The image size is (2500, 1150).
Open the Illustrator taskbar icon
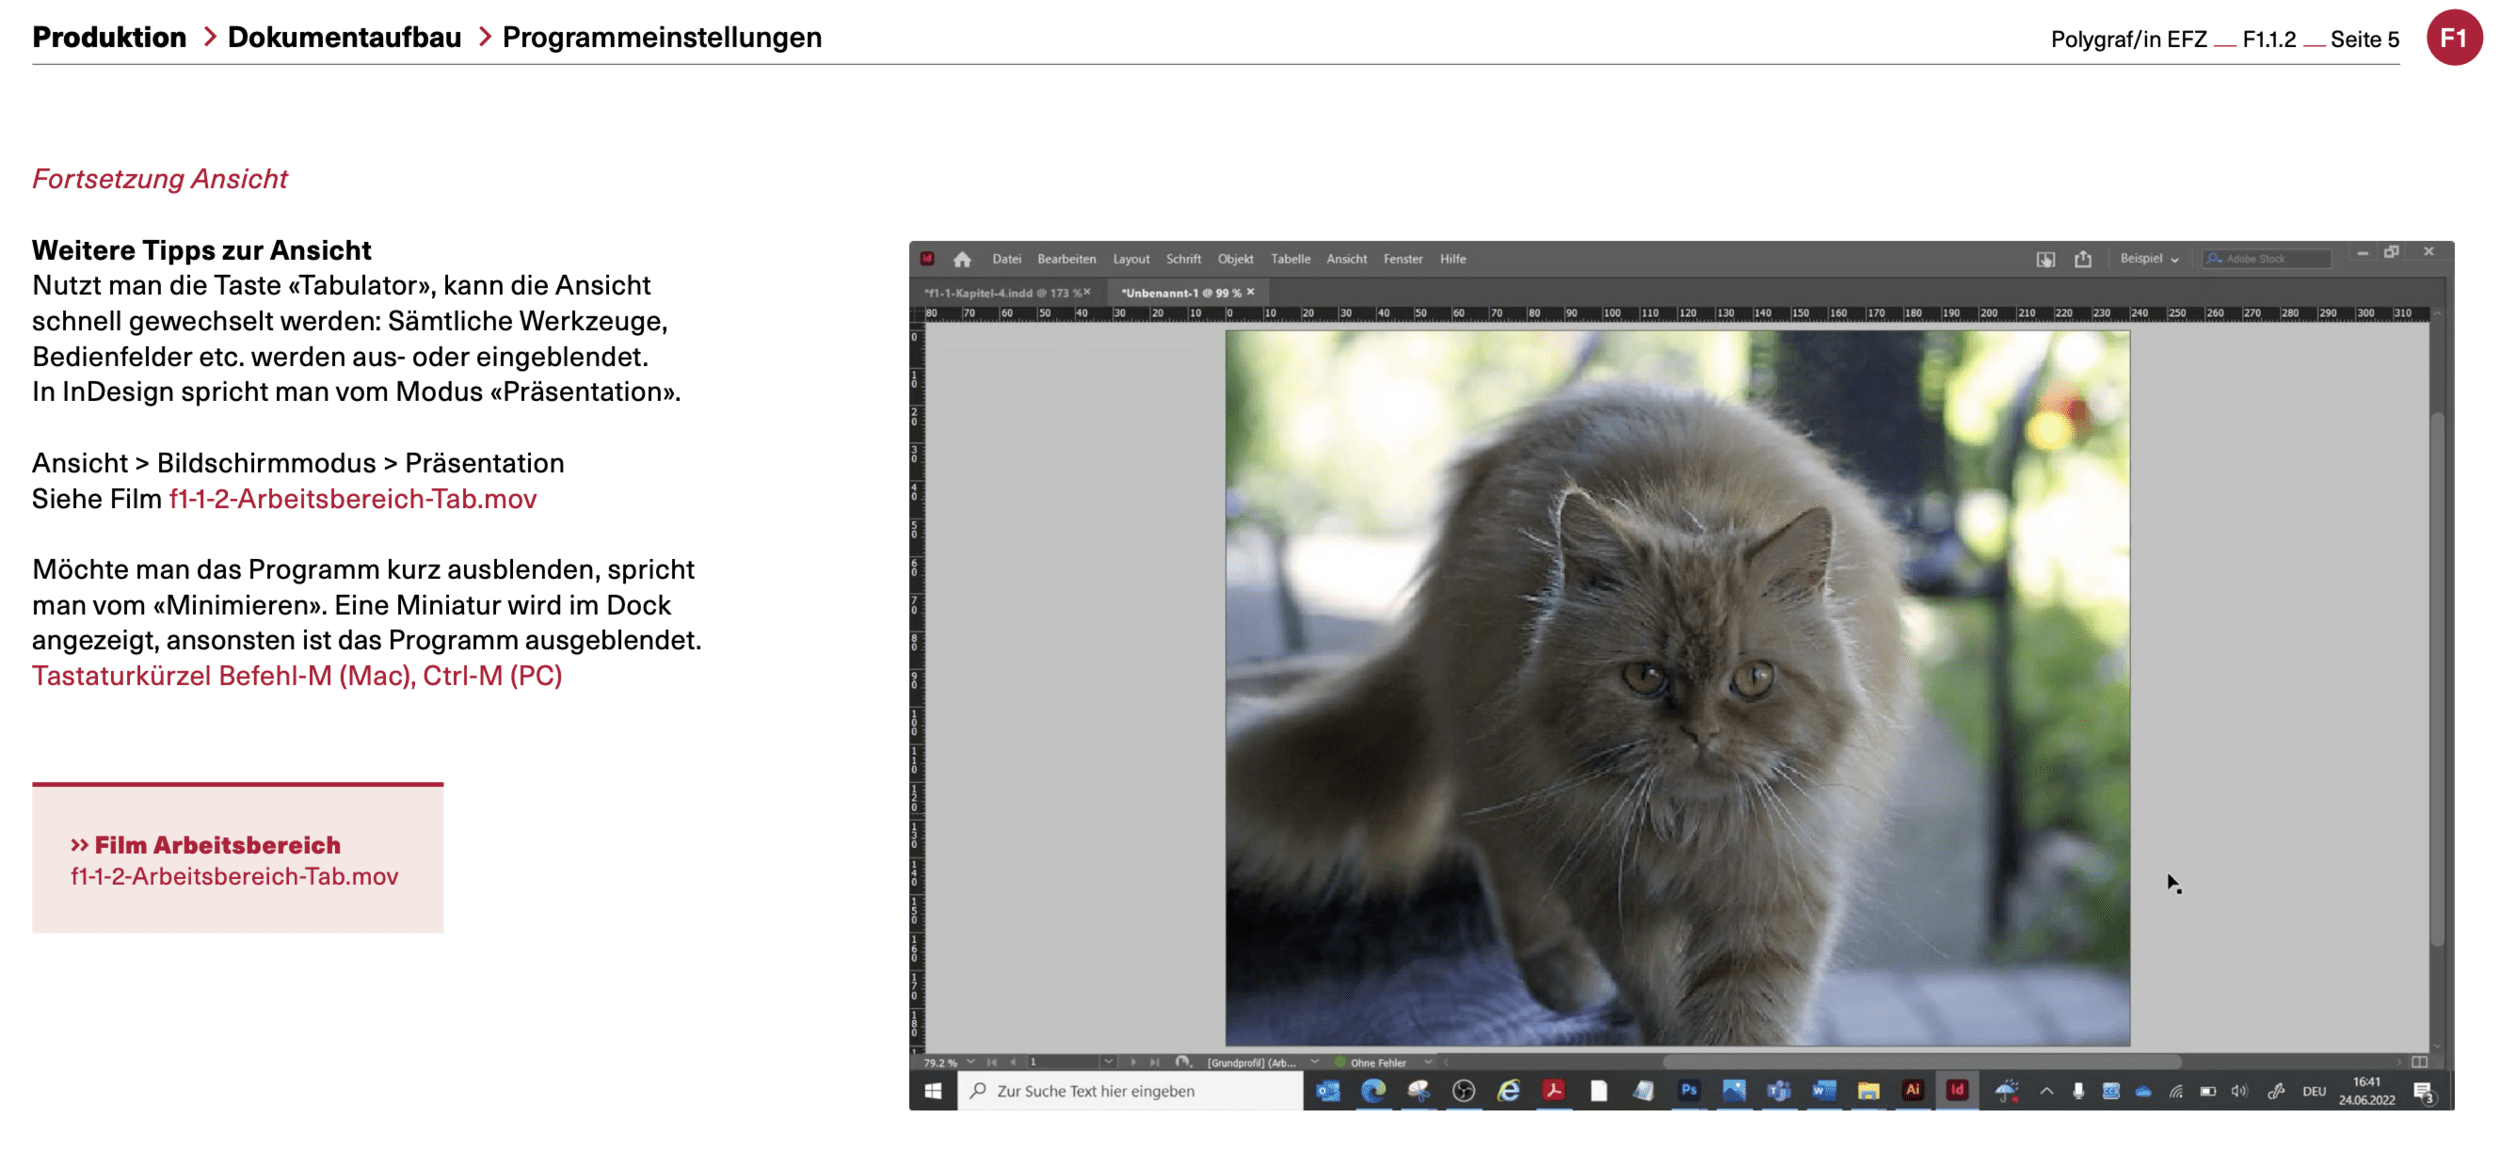[1912, 1090]
